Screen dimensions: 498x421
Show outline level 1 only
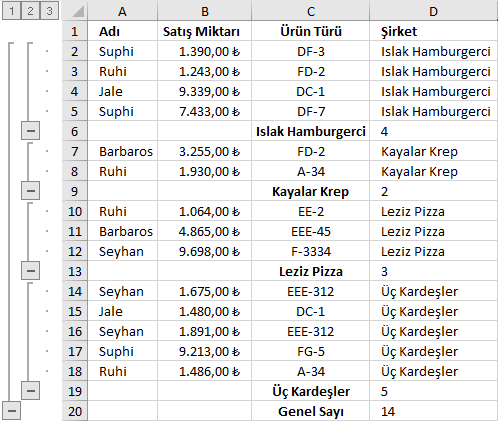click(x=12, y=11)
